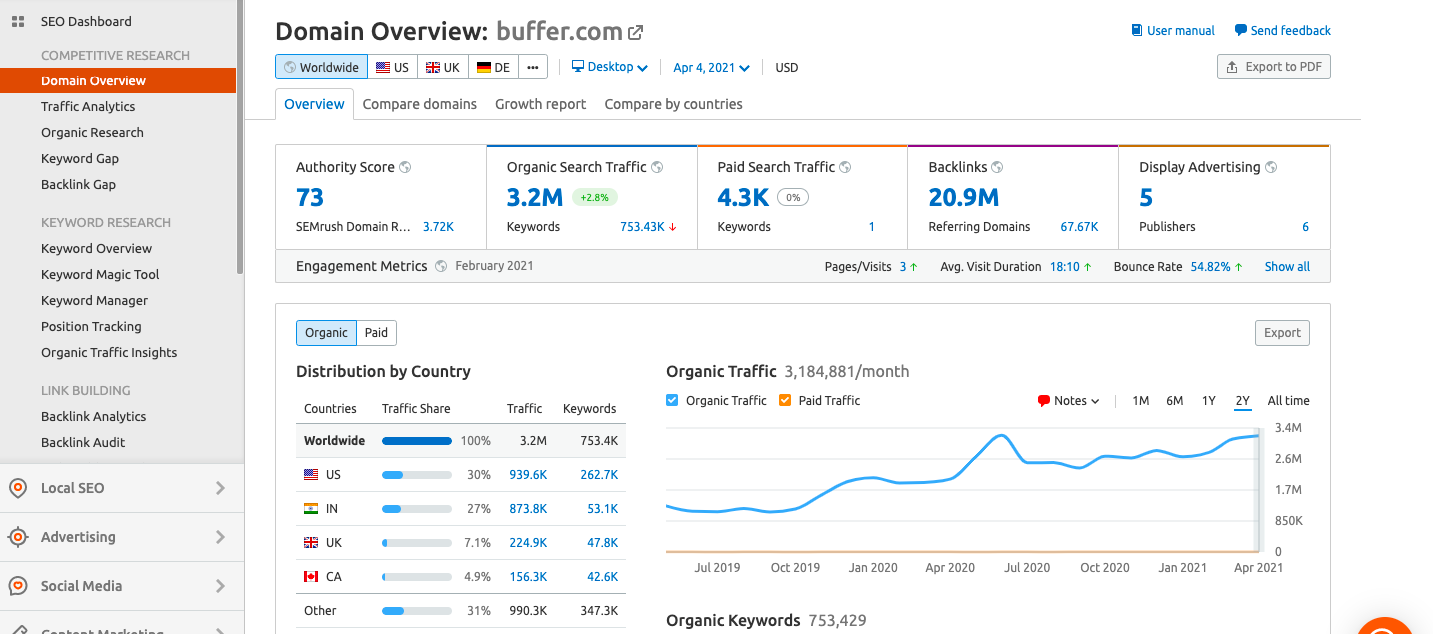Switch to Growth report tab

point(541,104)
